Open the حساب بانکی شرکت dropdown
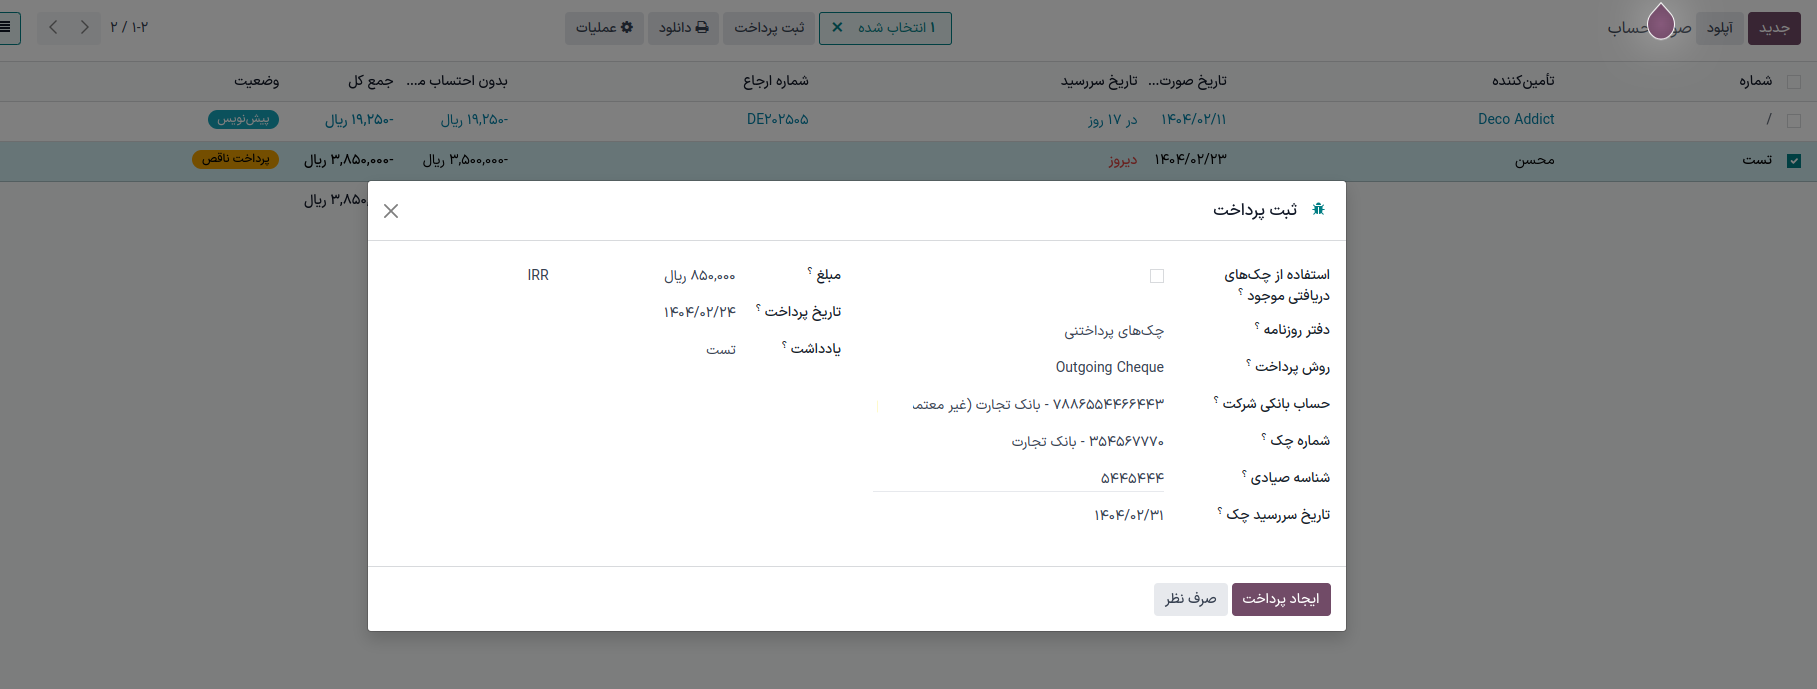Viewport: 1817px width, 689px height. 1020,405
